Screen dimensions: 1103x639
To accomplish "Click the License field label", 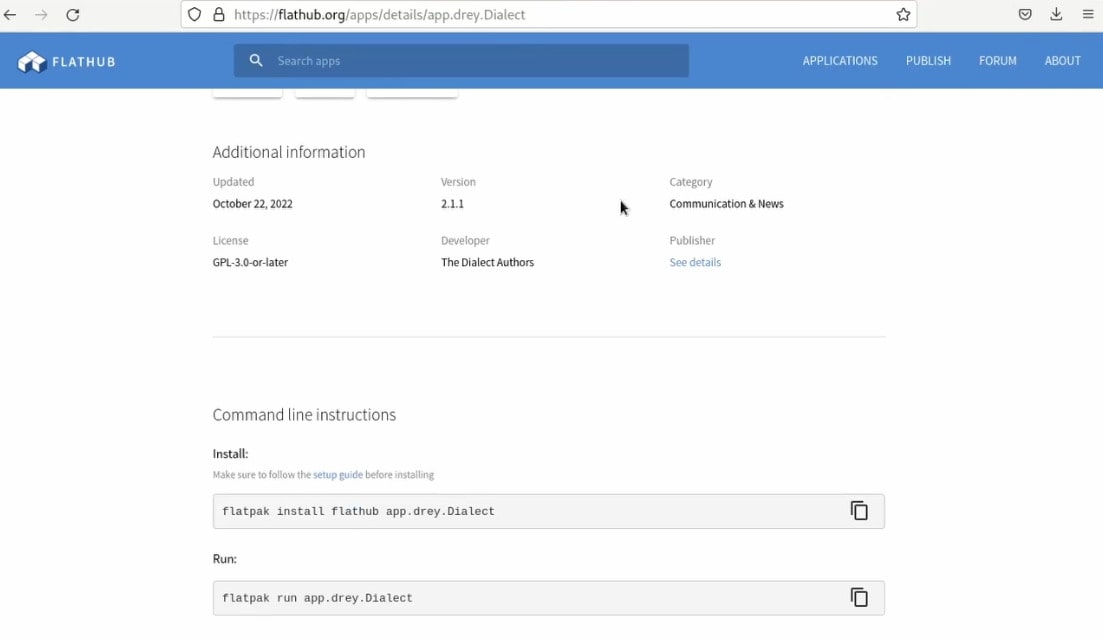I will pos(230,241).
